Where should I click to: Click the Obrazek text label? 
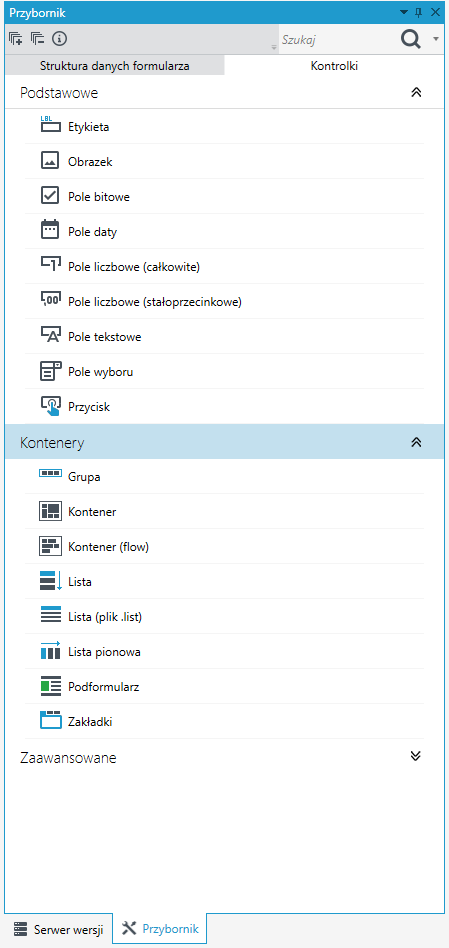(91, 162)
